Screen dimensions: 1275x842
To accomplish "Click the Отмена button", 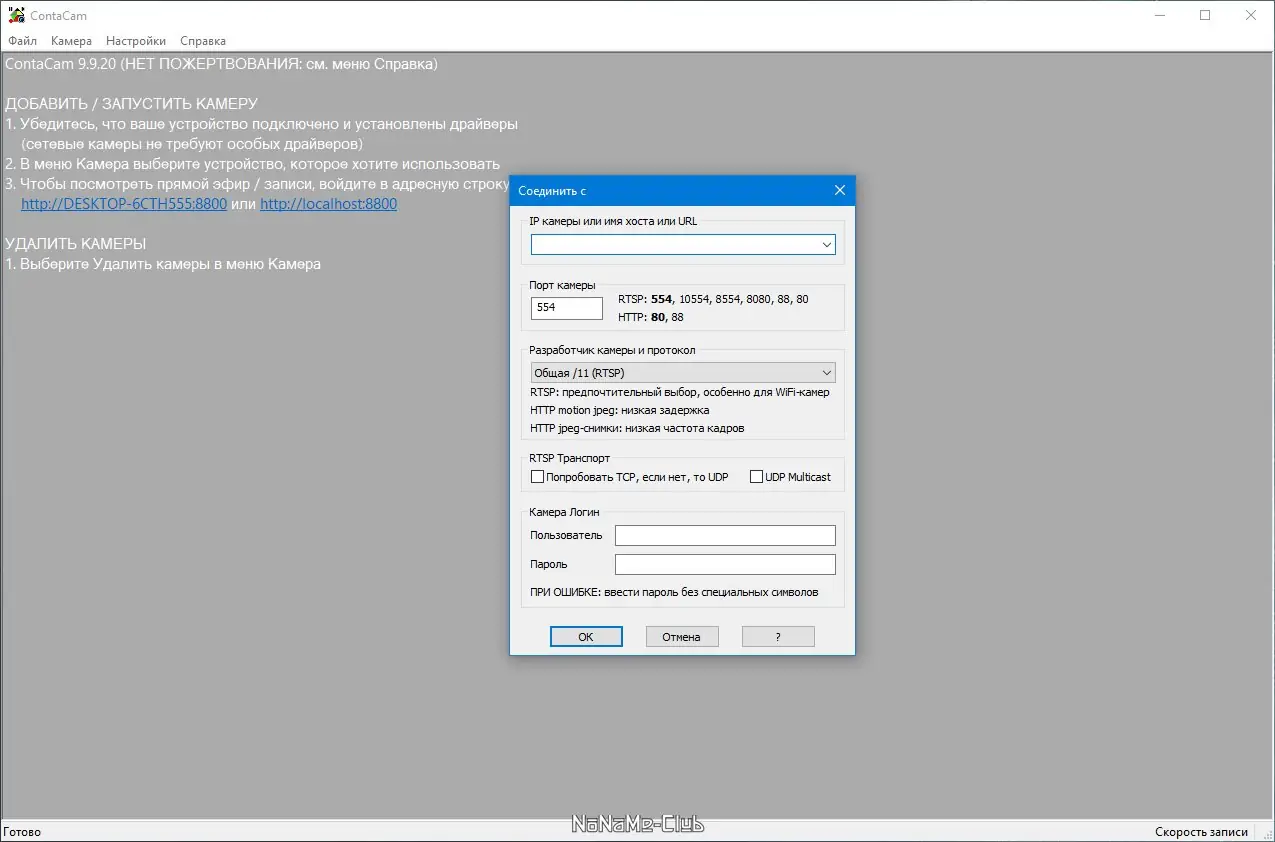I will click(x=681, y=636).
